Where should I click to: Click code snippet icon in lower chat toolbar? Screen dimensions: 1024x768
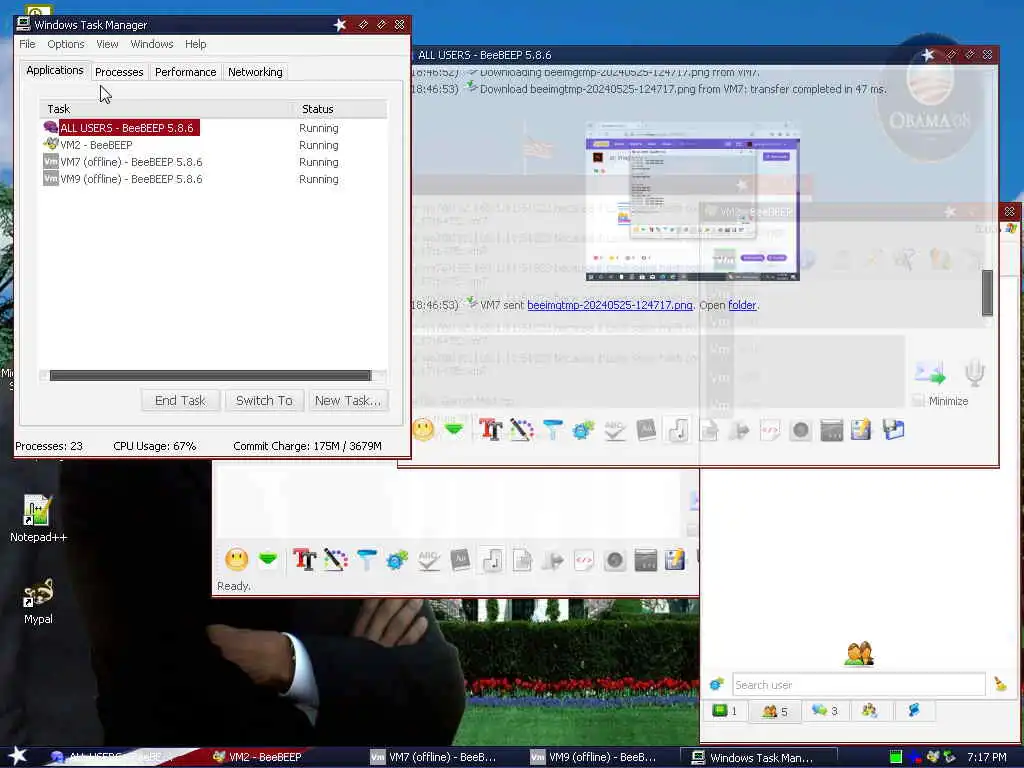(584, 560)
